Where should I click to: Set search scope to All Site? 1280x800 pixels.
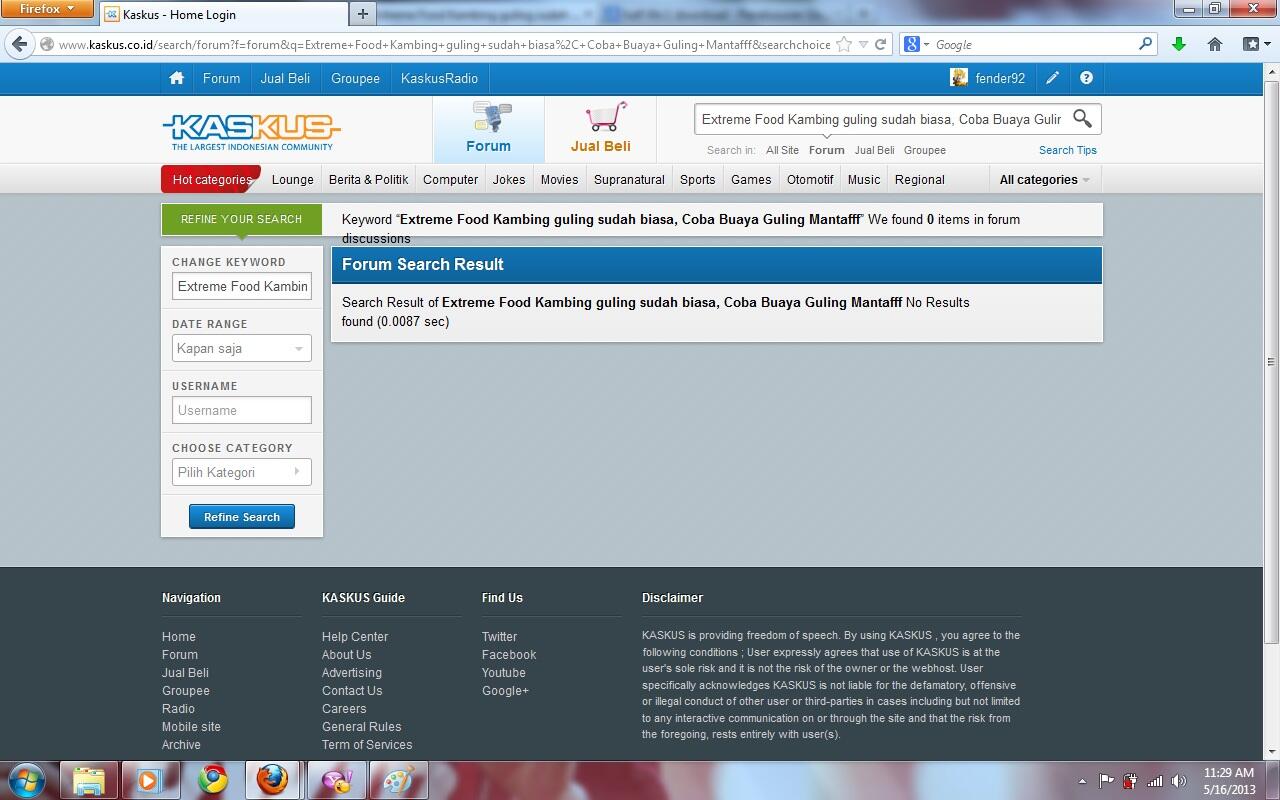point(782,150)
